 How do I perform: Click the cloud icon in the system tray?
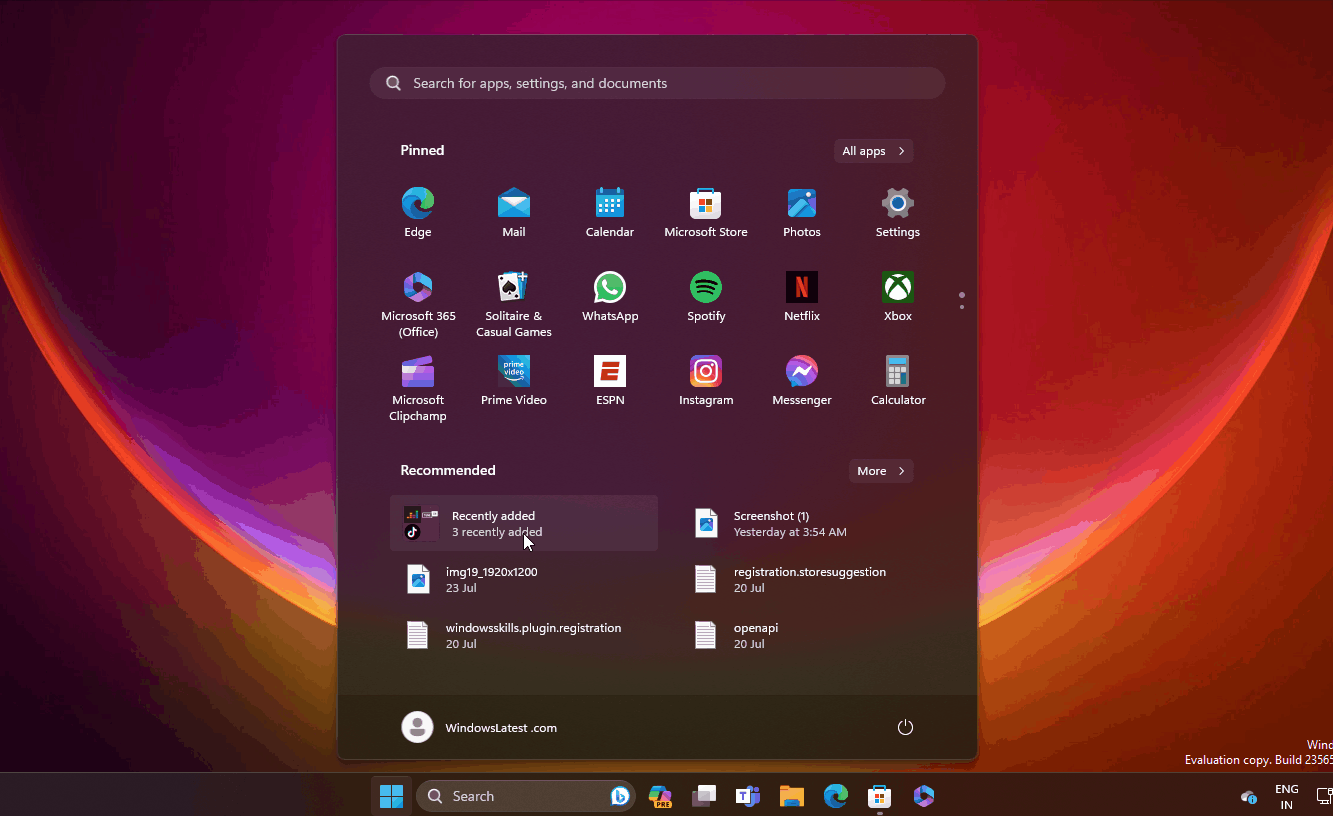point(1248,796)
